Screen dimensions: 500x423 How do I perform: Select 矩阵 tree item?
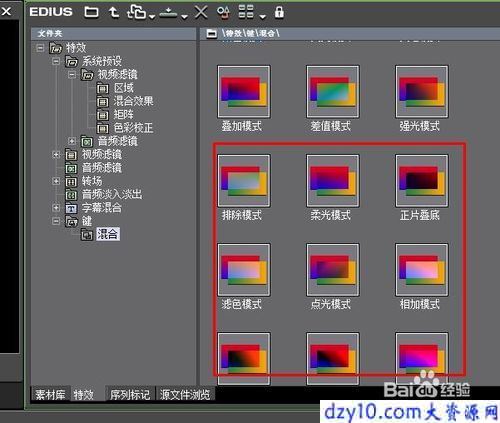coord(123,115)
